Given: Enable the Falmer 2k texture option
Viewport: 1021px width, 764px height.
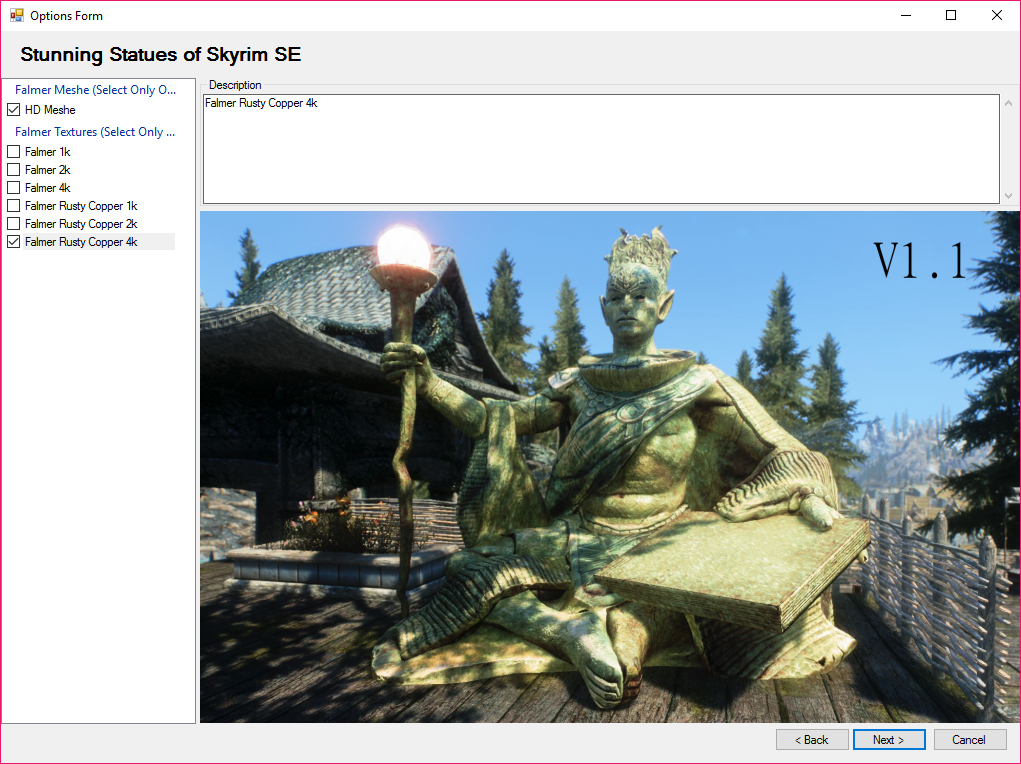Looking at the screenshot, I should (14, 170).
